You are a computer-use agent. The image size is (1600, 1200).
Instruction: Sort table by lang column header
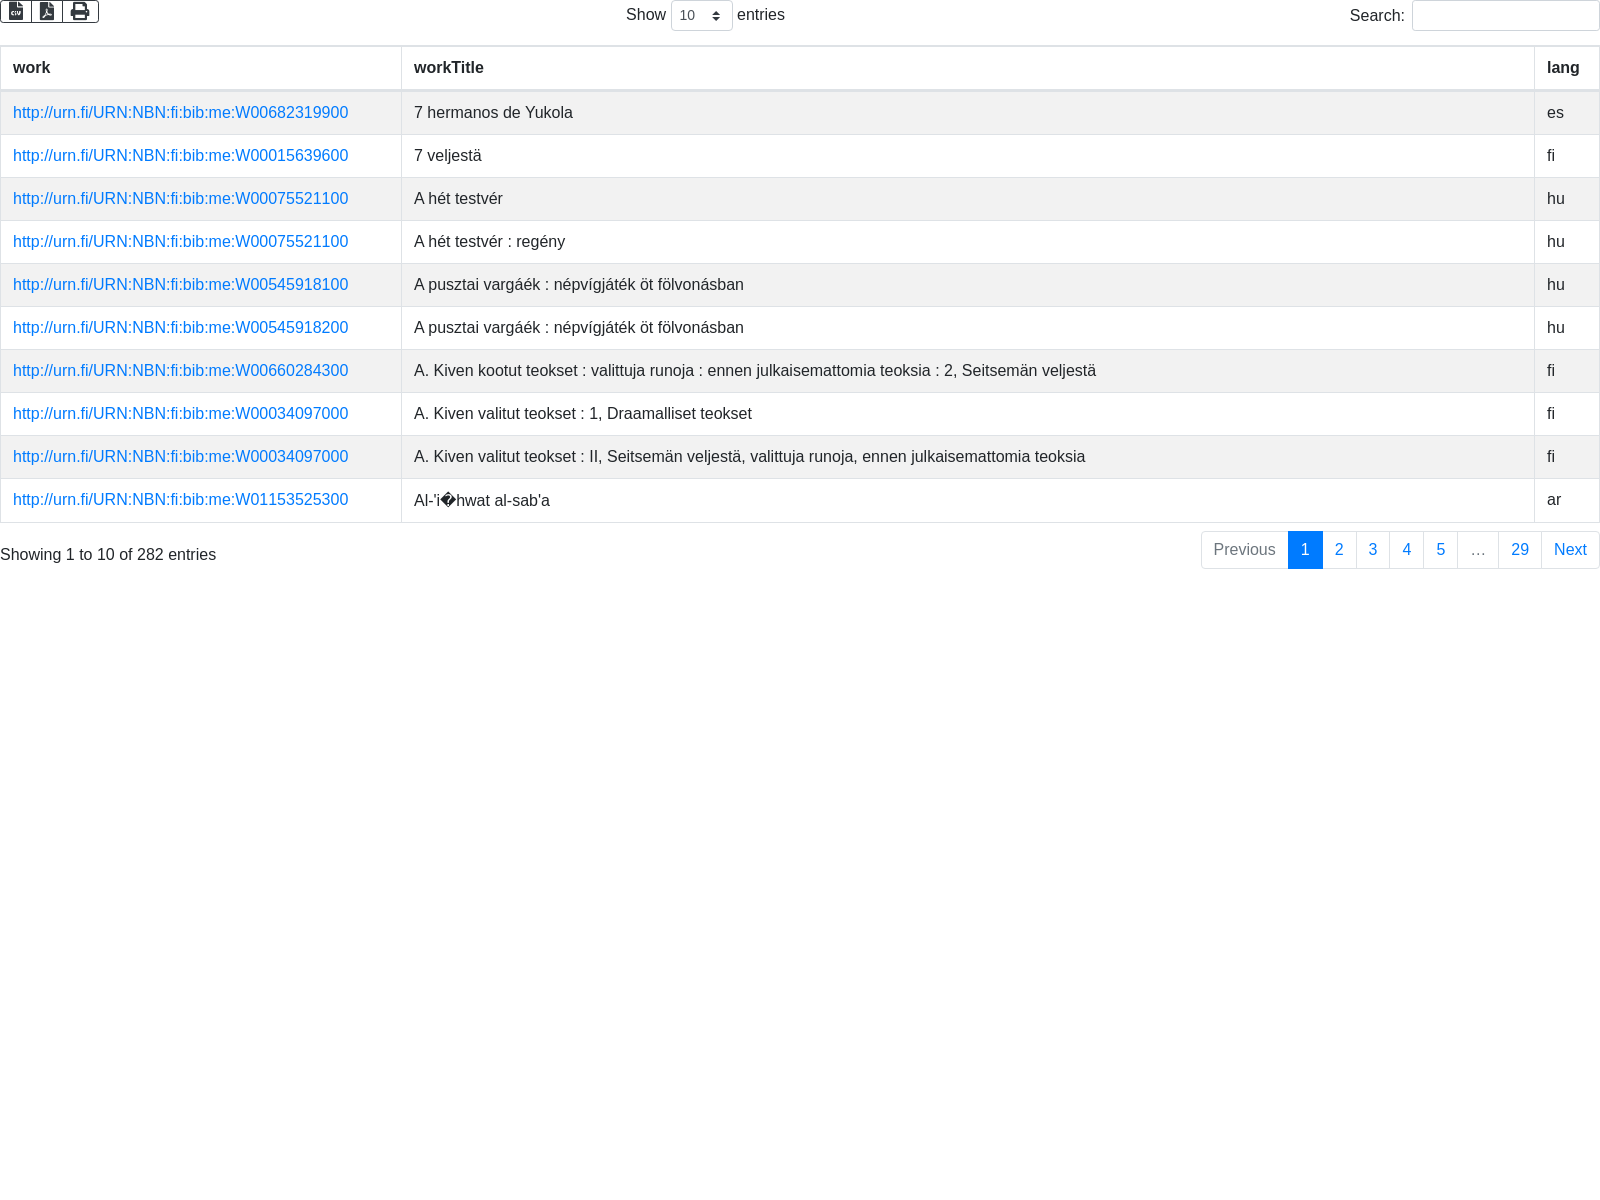click(1565, 68)
